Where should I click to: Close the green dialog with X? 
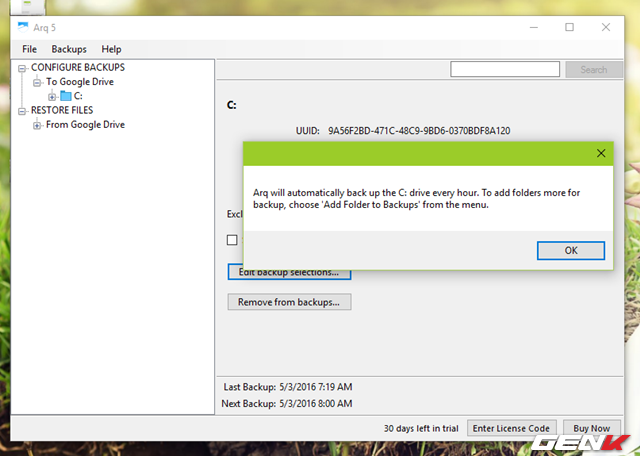click(x=600, y=153)
